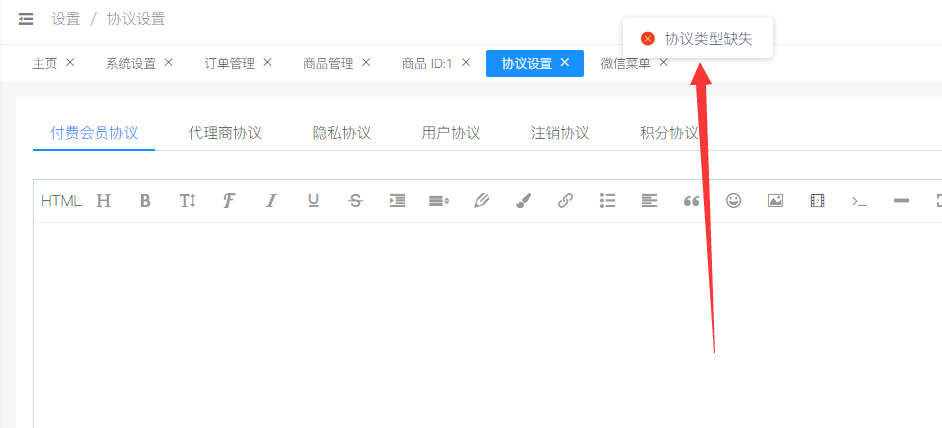Click the 协议类型缺失 error message text
942x428 pixels.
[708, 39]
